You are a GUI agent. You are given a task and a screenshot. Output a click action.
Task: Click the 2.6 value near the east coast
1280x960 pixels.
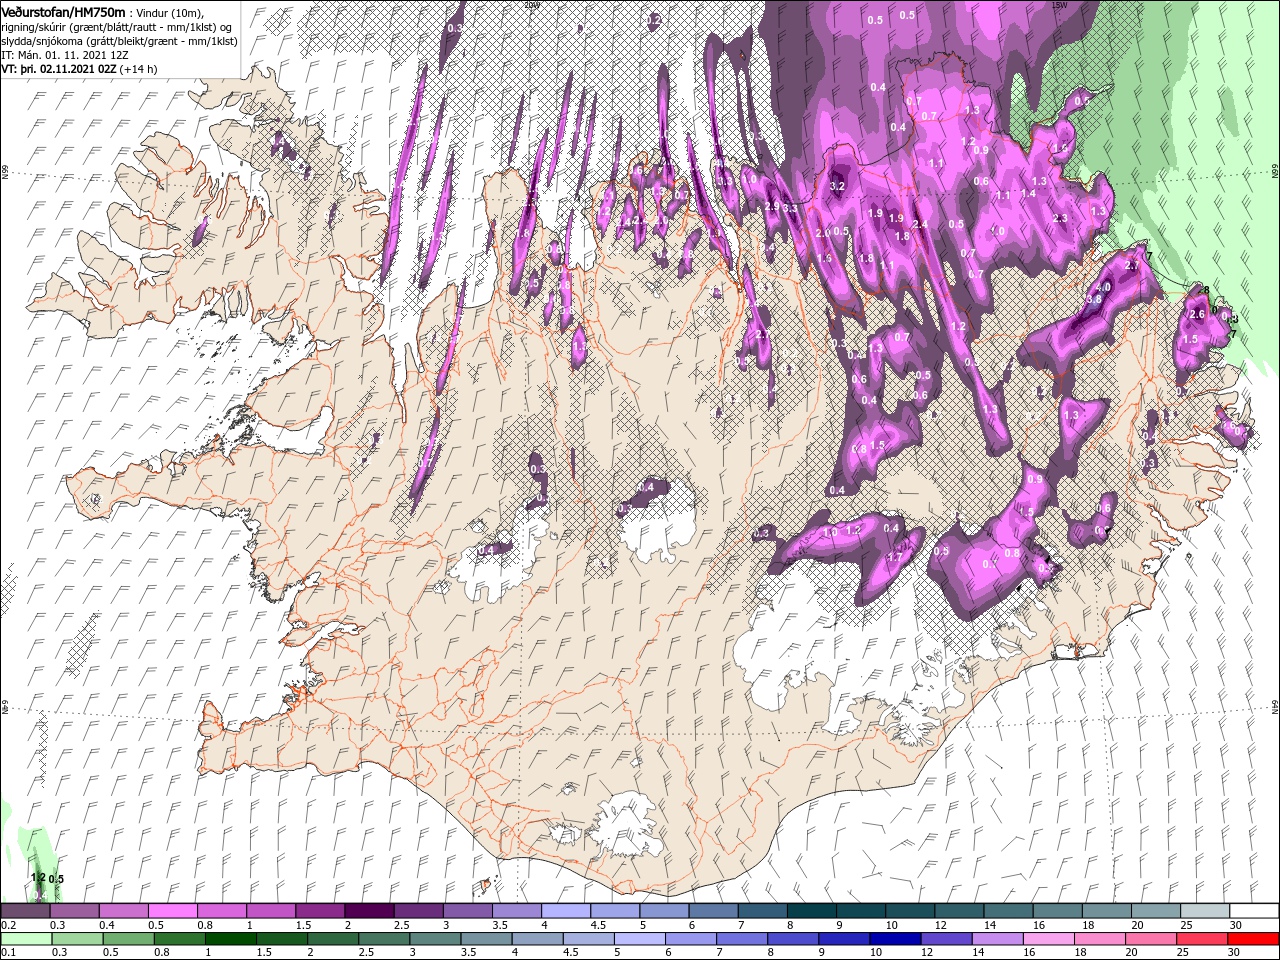[x=1196, y=315]
